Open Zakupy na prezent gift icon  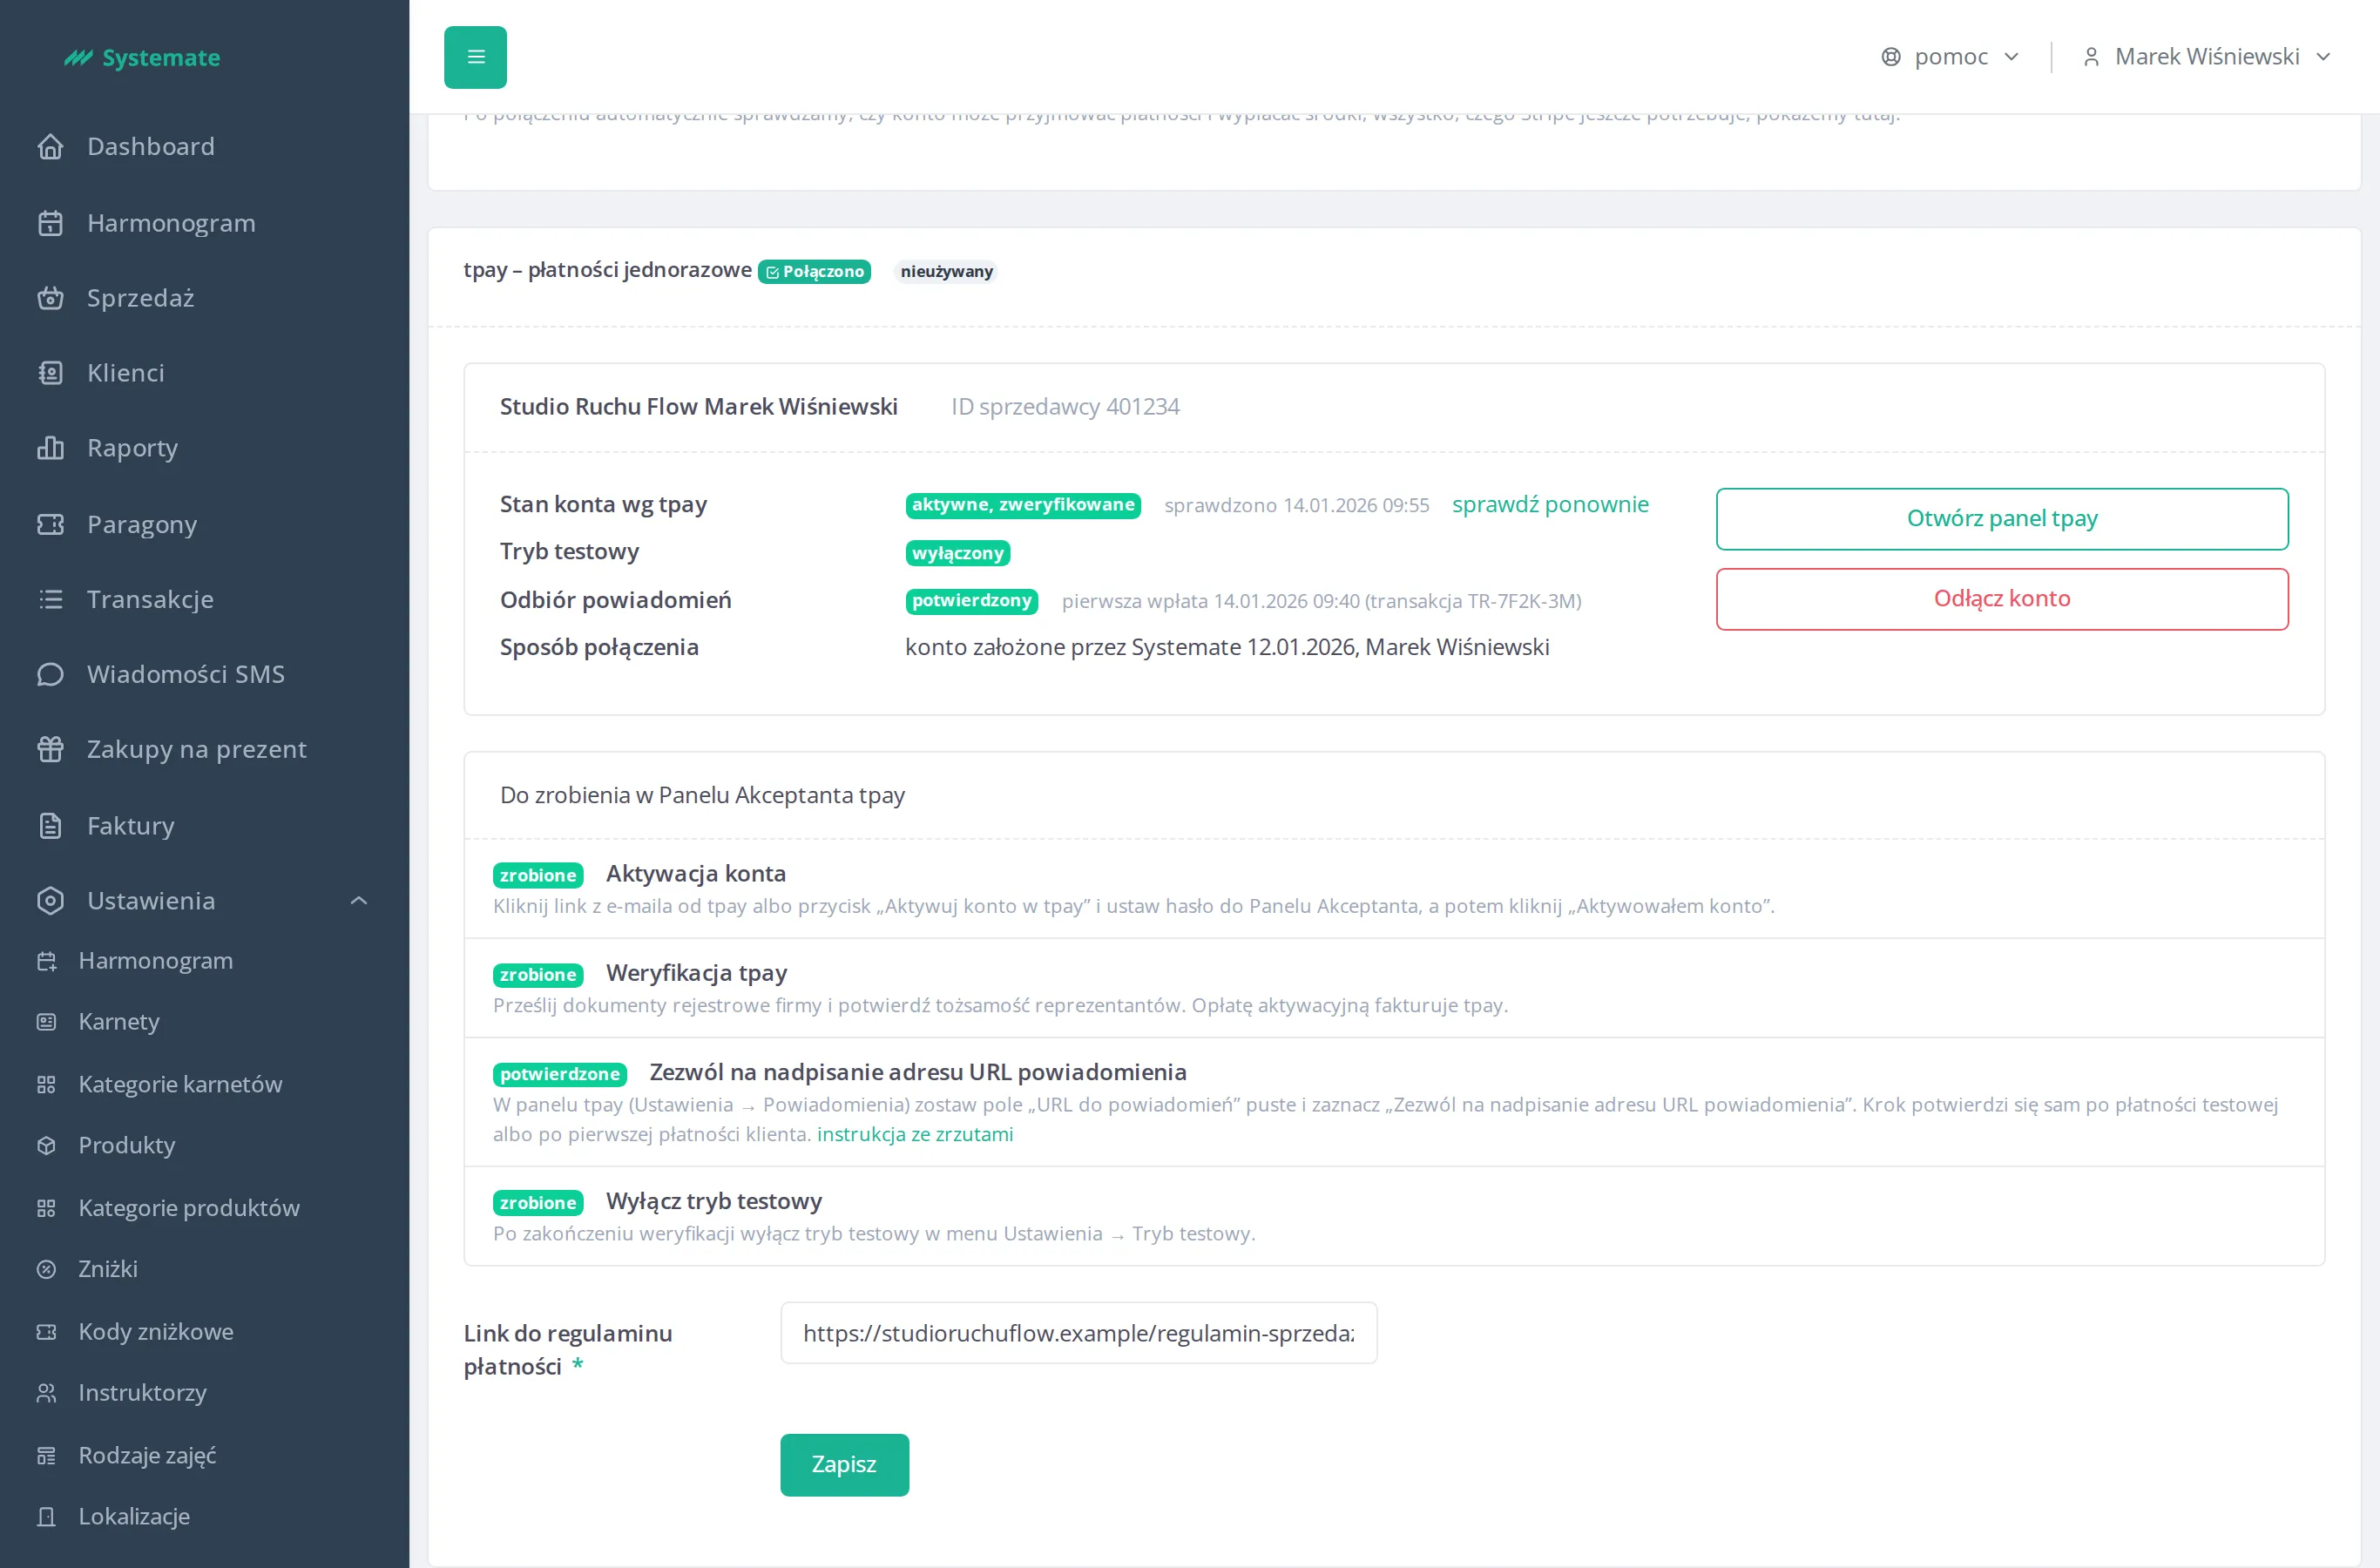pos(50,749)
